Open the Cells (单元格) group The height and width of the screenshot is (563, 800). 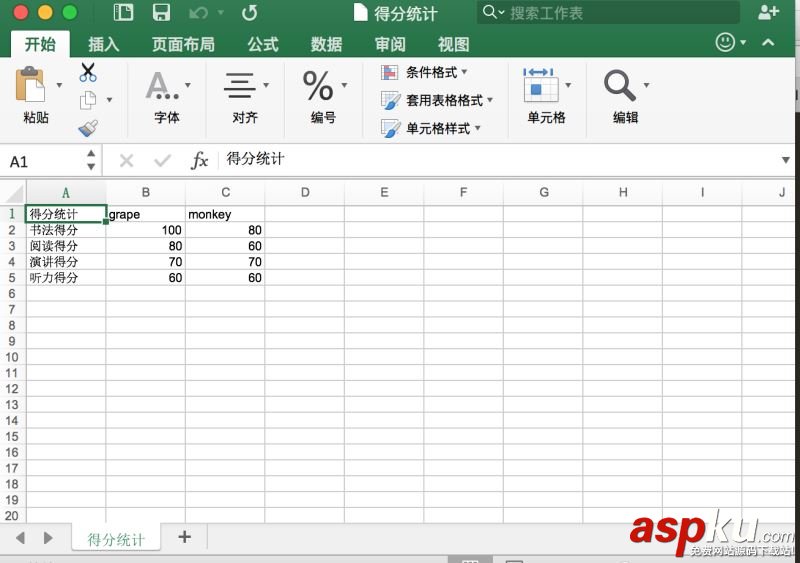pos(546,96)
